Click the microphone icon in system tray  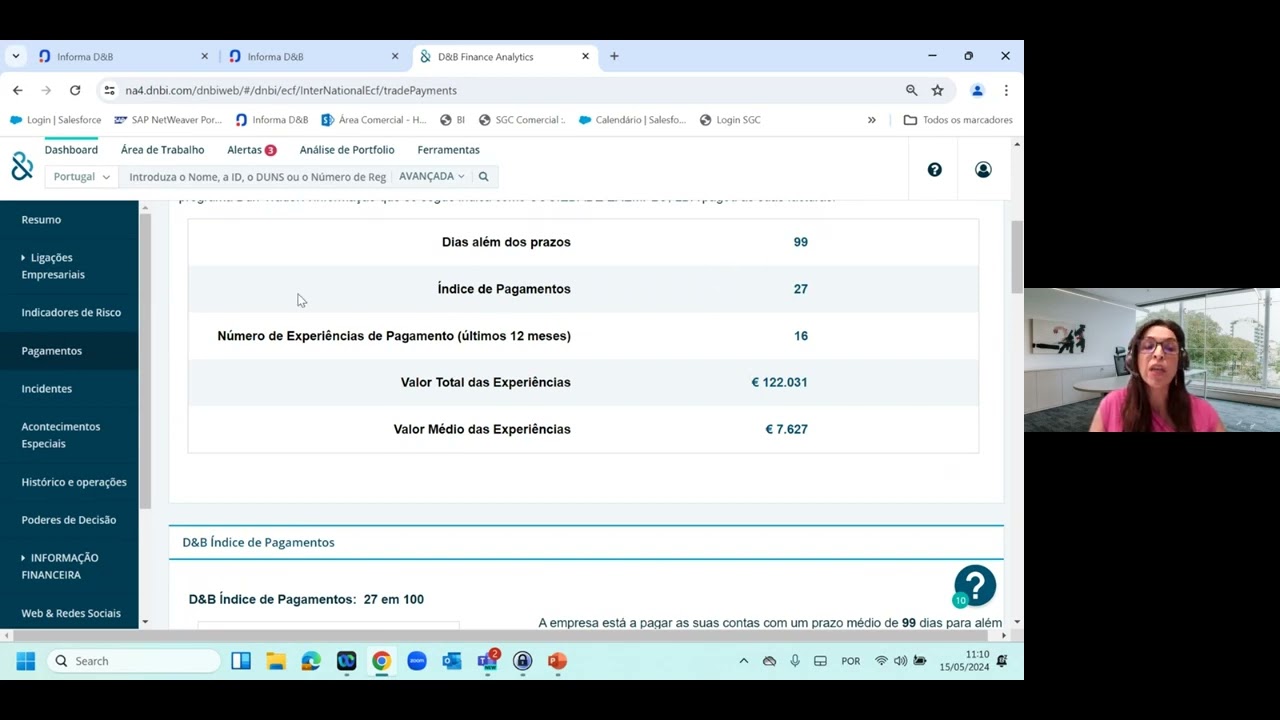(795, 661)
